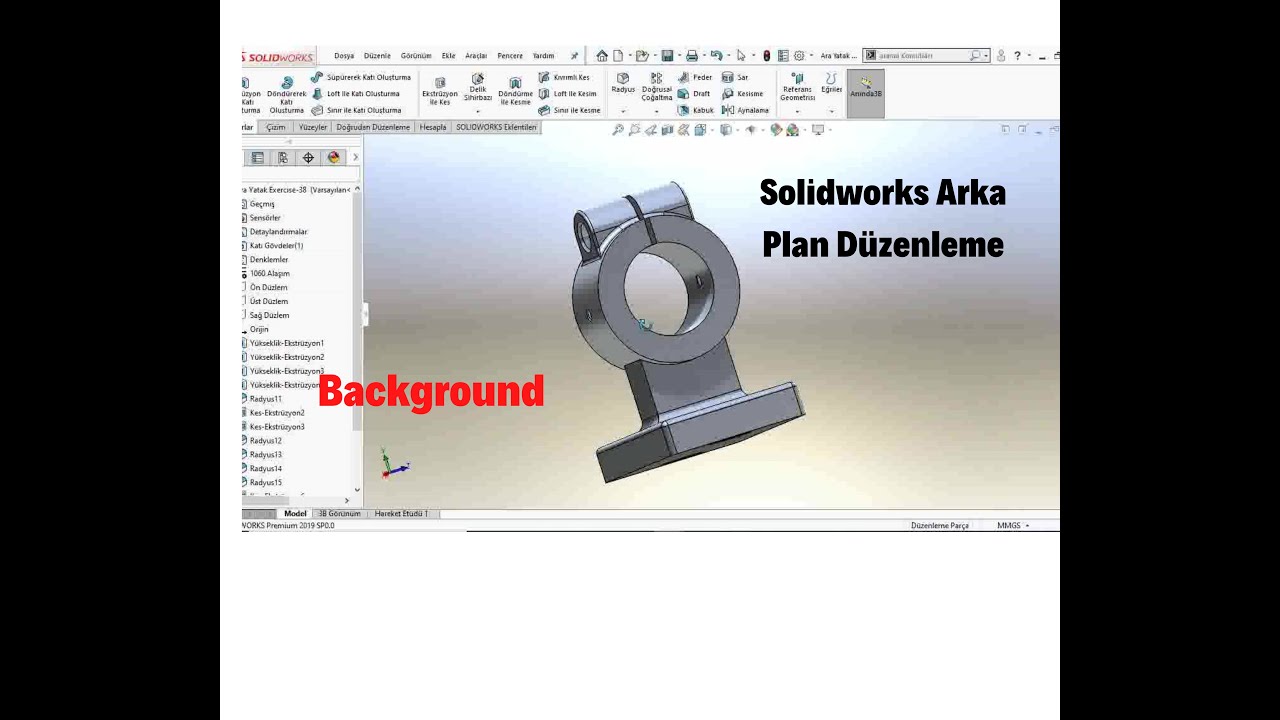Open dropdown arrow under Delik Sihirbazı
Screen dimensions: 1280x720
point(478,111)
